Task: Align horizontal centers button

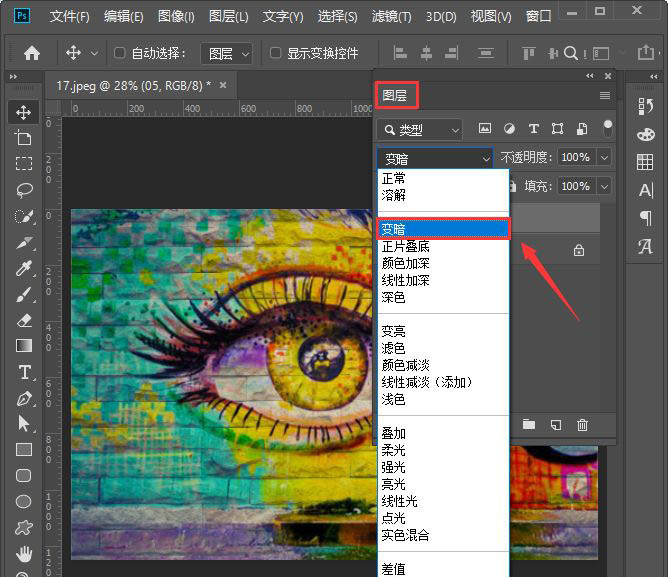Action: (426, 53)
